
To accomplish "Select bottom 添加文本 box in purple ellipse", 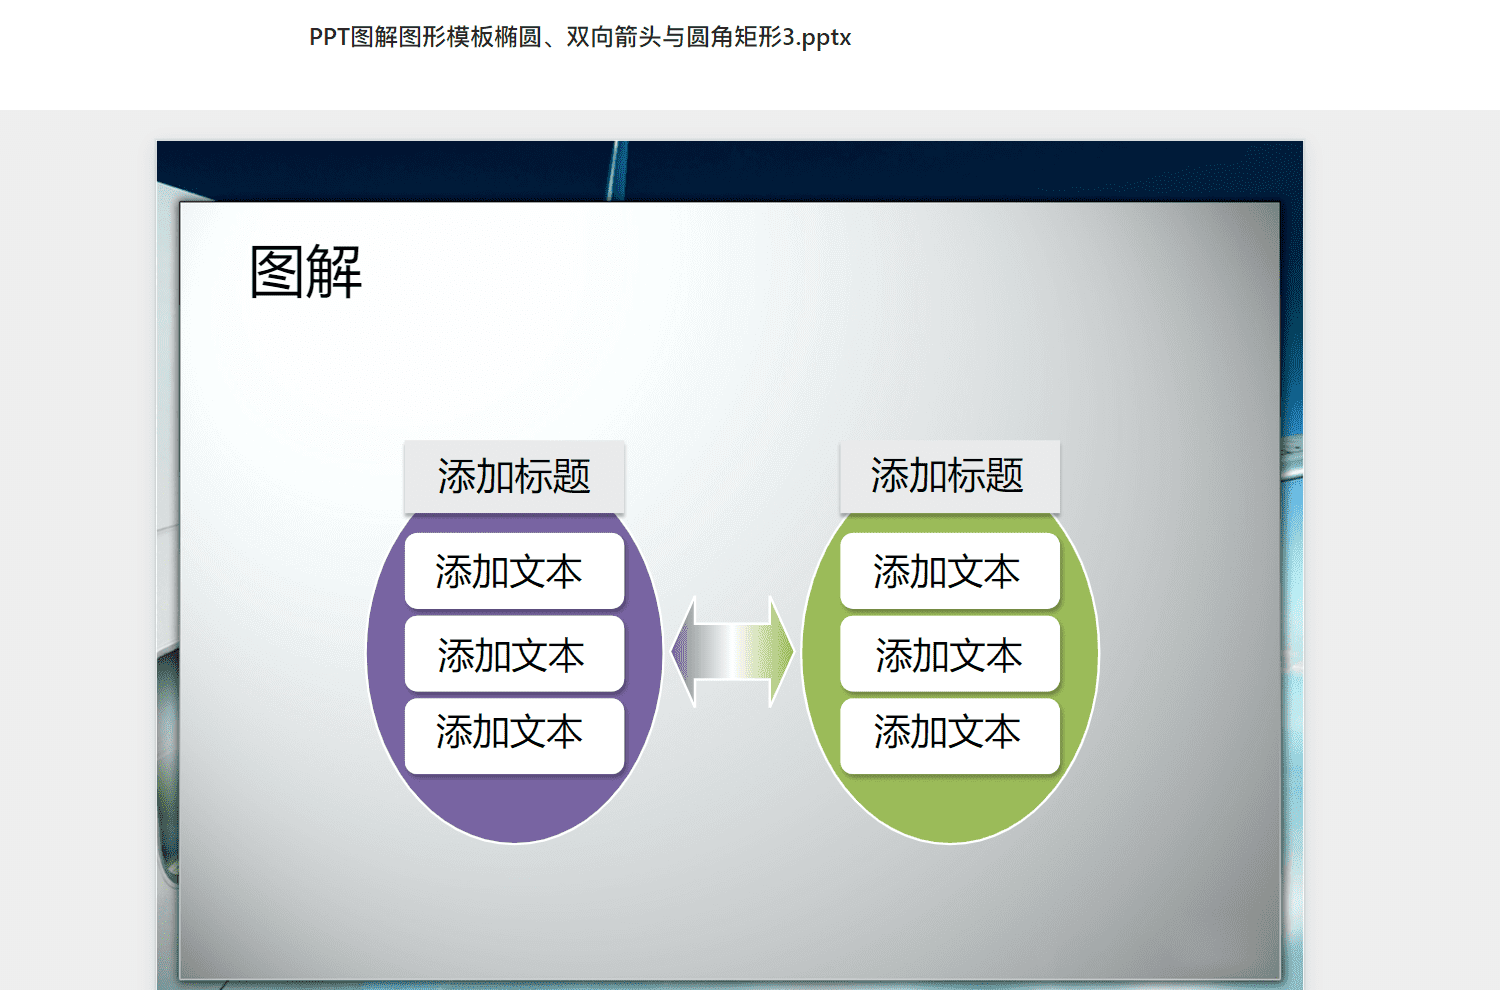I will (514, 736).
